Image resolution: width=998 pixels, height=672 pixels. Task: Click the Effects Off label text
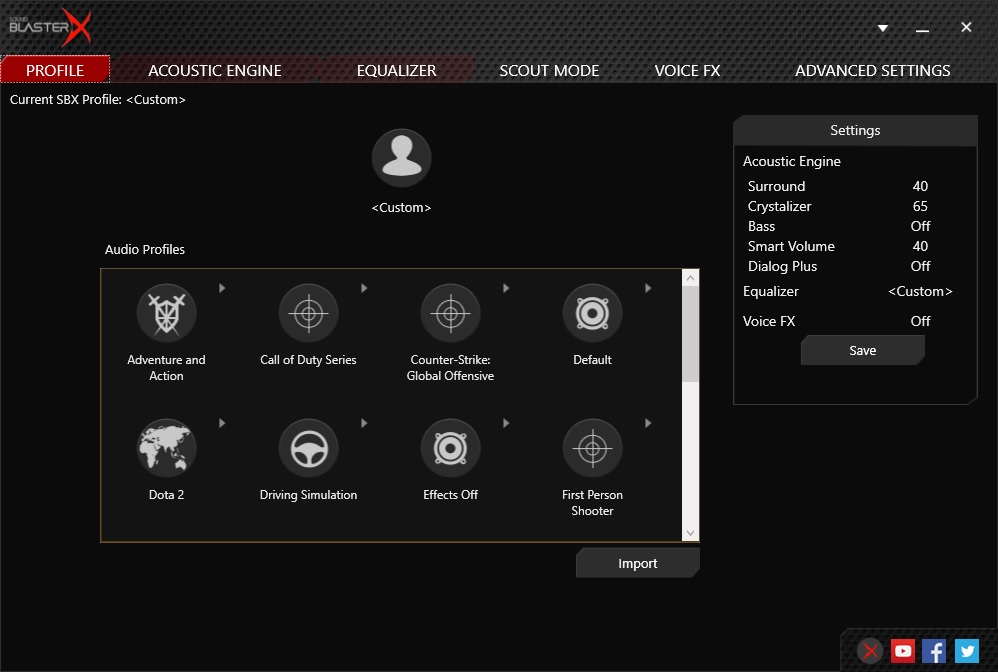[451, 495]
